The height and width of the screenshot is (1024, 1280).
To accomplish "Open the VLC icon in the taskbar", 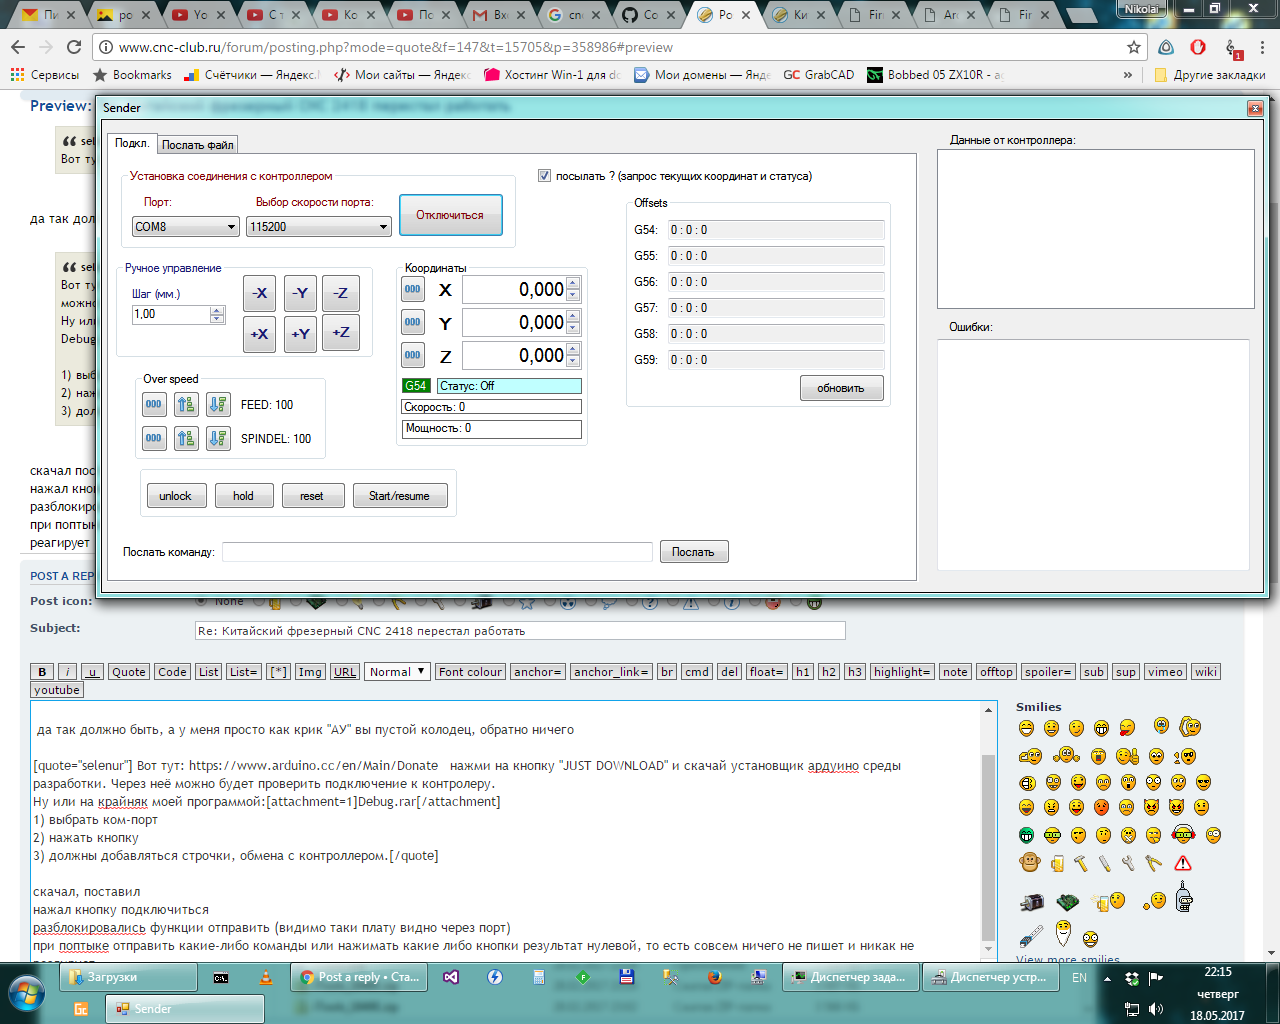I will pyautogui.click(x=265, y=978).
